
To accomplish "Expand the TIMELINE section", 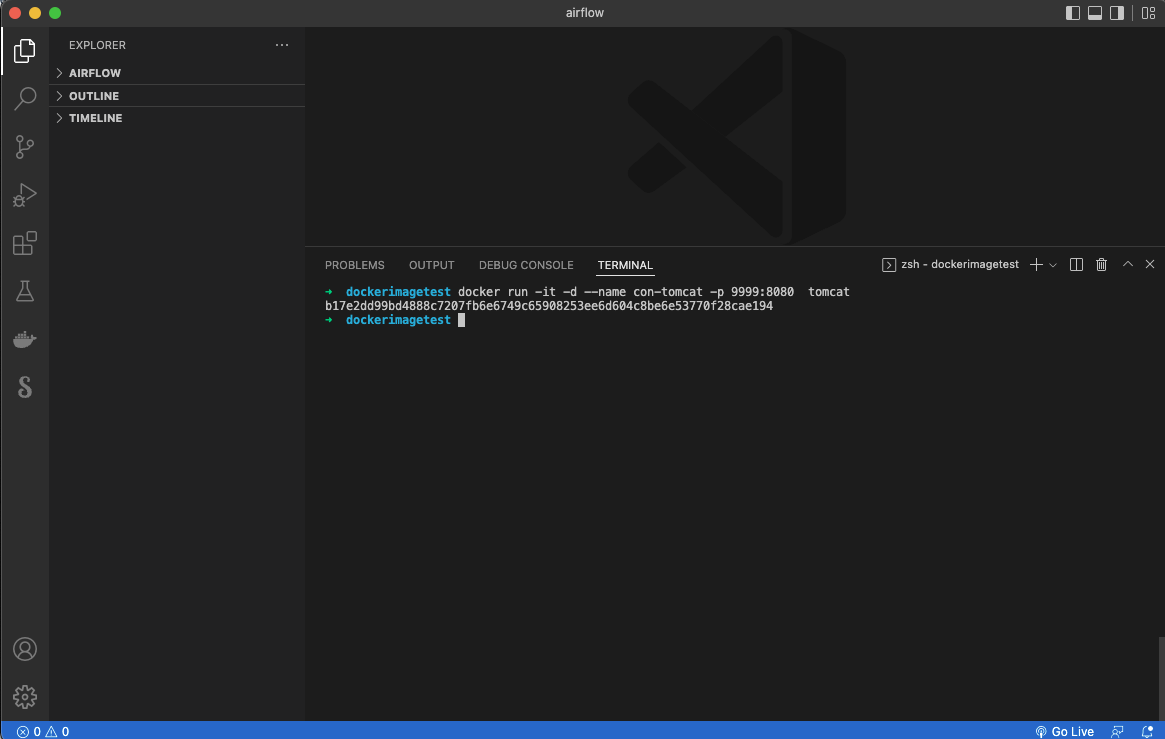I will [x=177, y=118].
